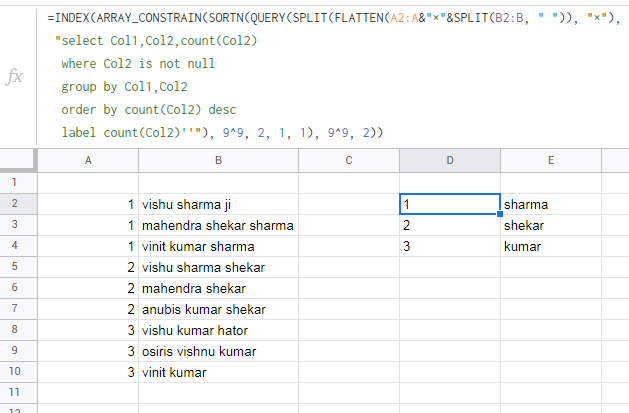
Task: Click cell D3 with value 2
Action: pos(450,225)
